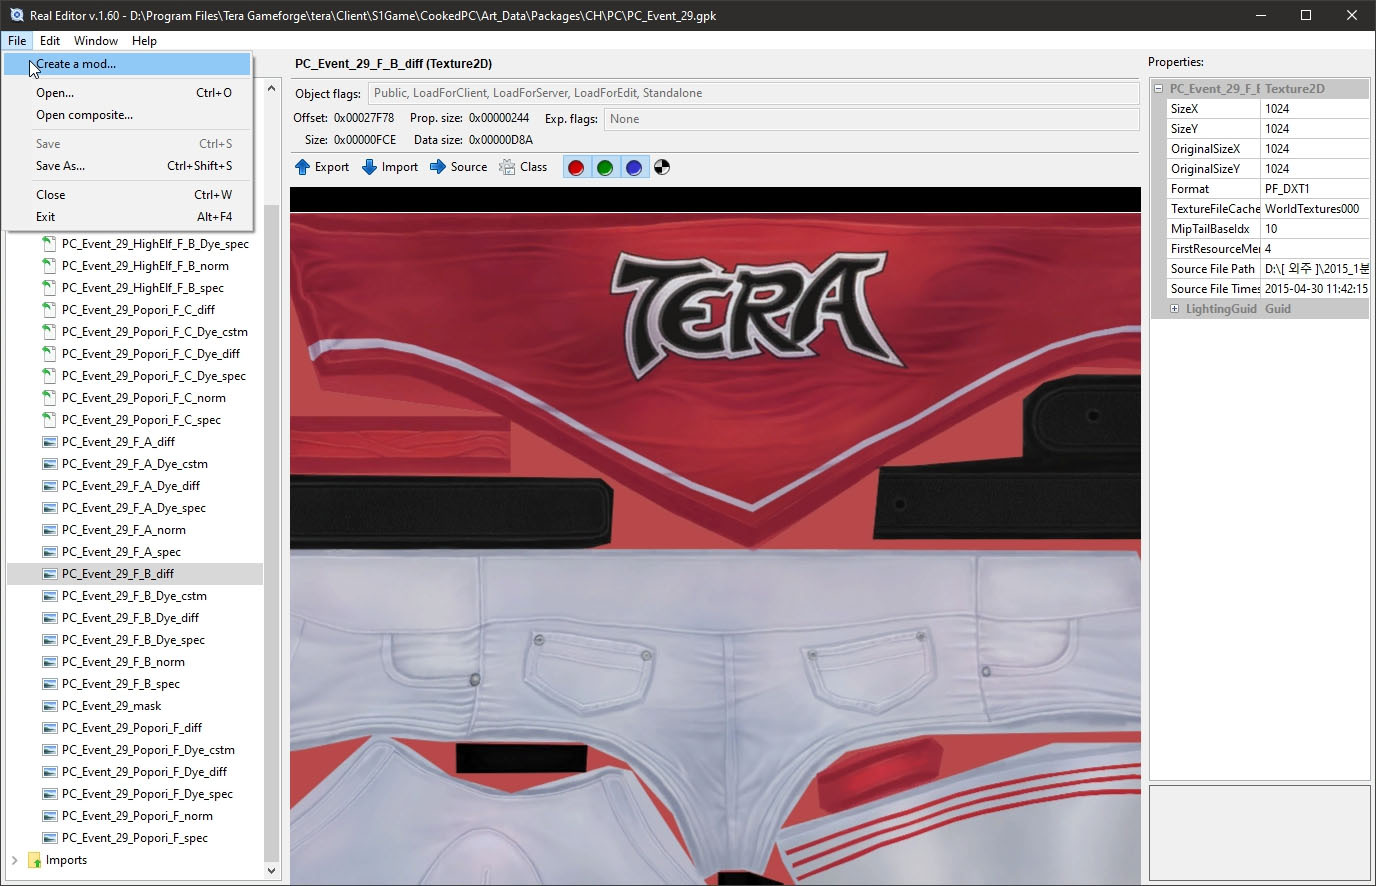
Task: Click the yellow Imports folder icon
Action: tap(34, 860)
